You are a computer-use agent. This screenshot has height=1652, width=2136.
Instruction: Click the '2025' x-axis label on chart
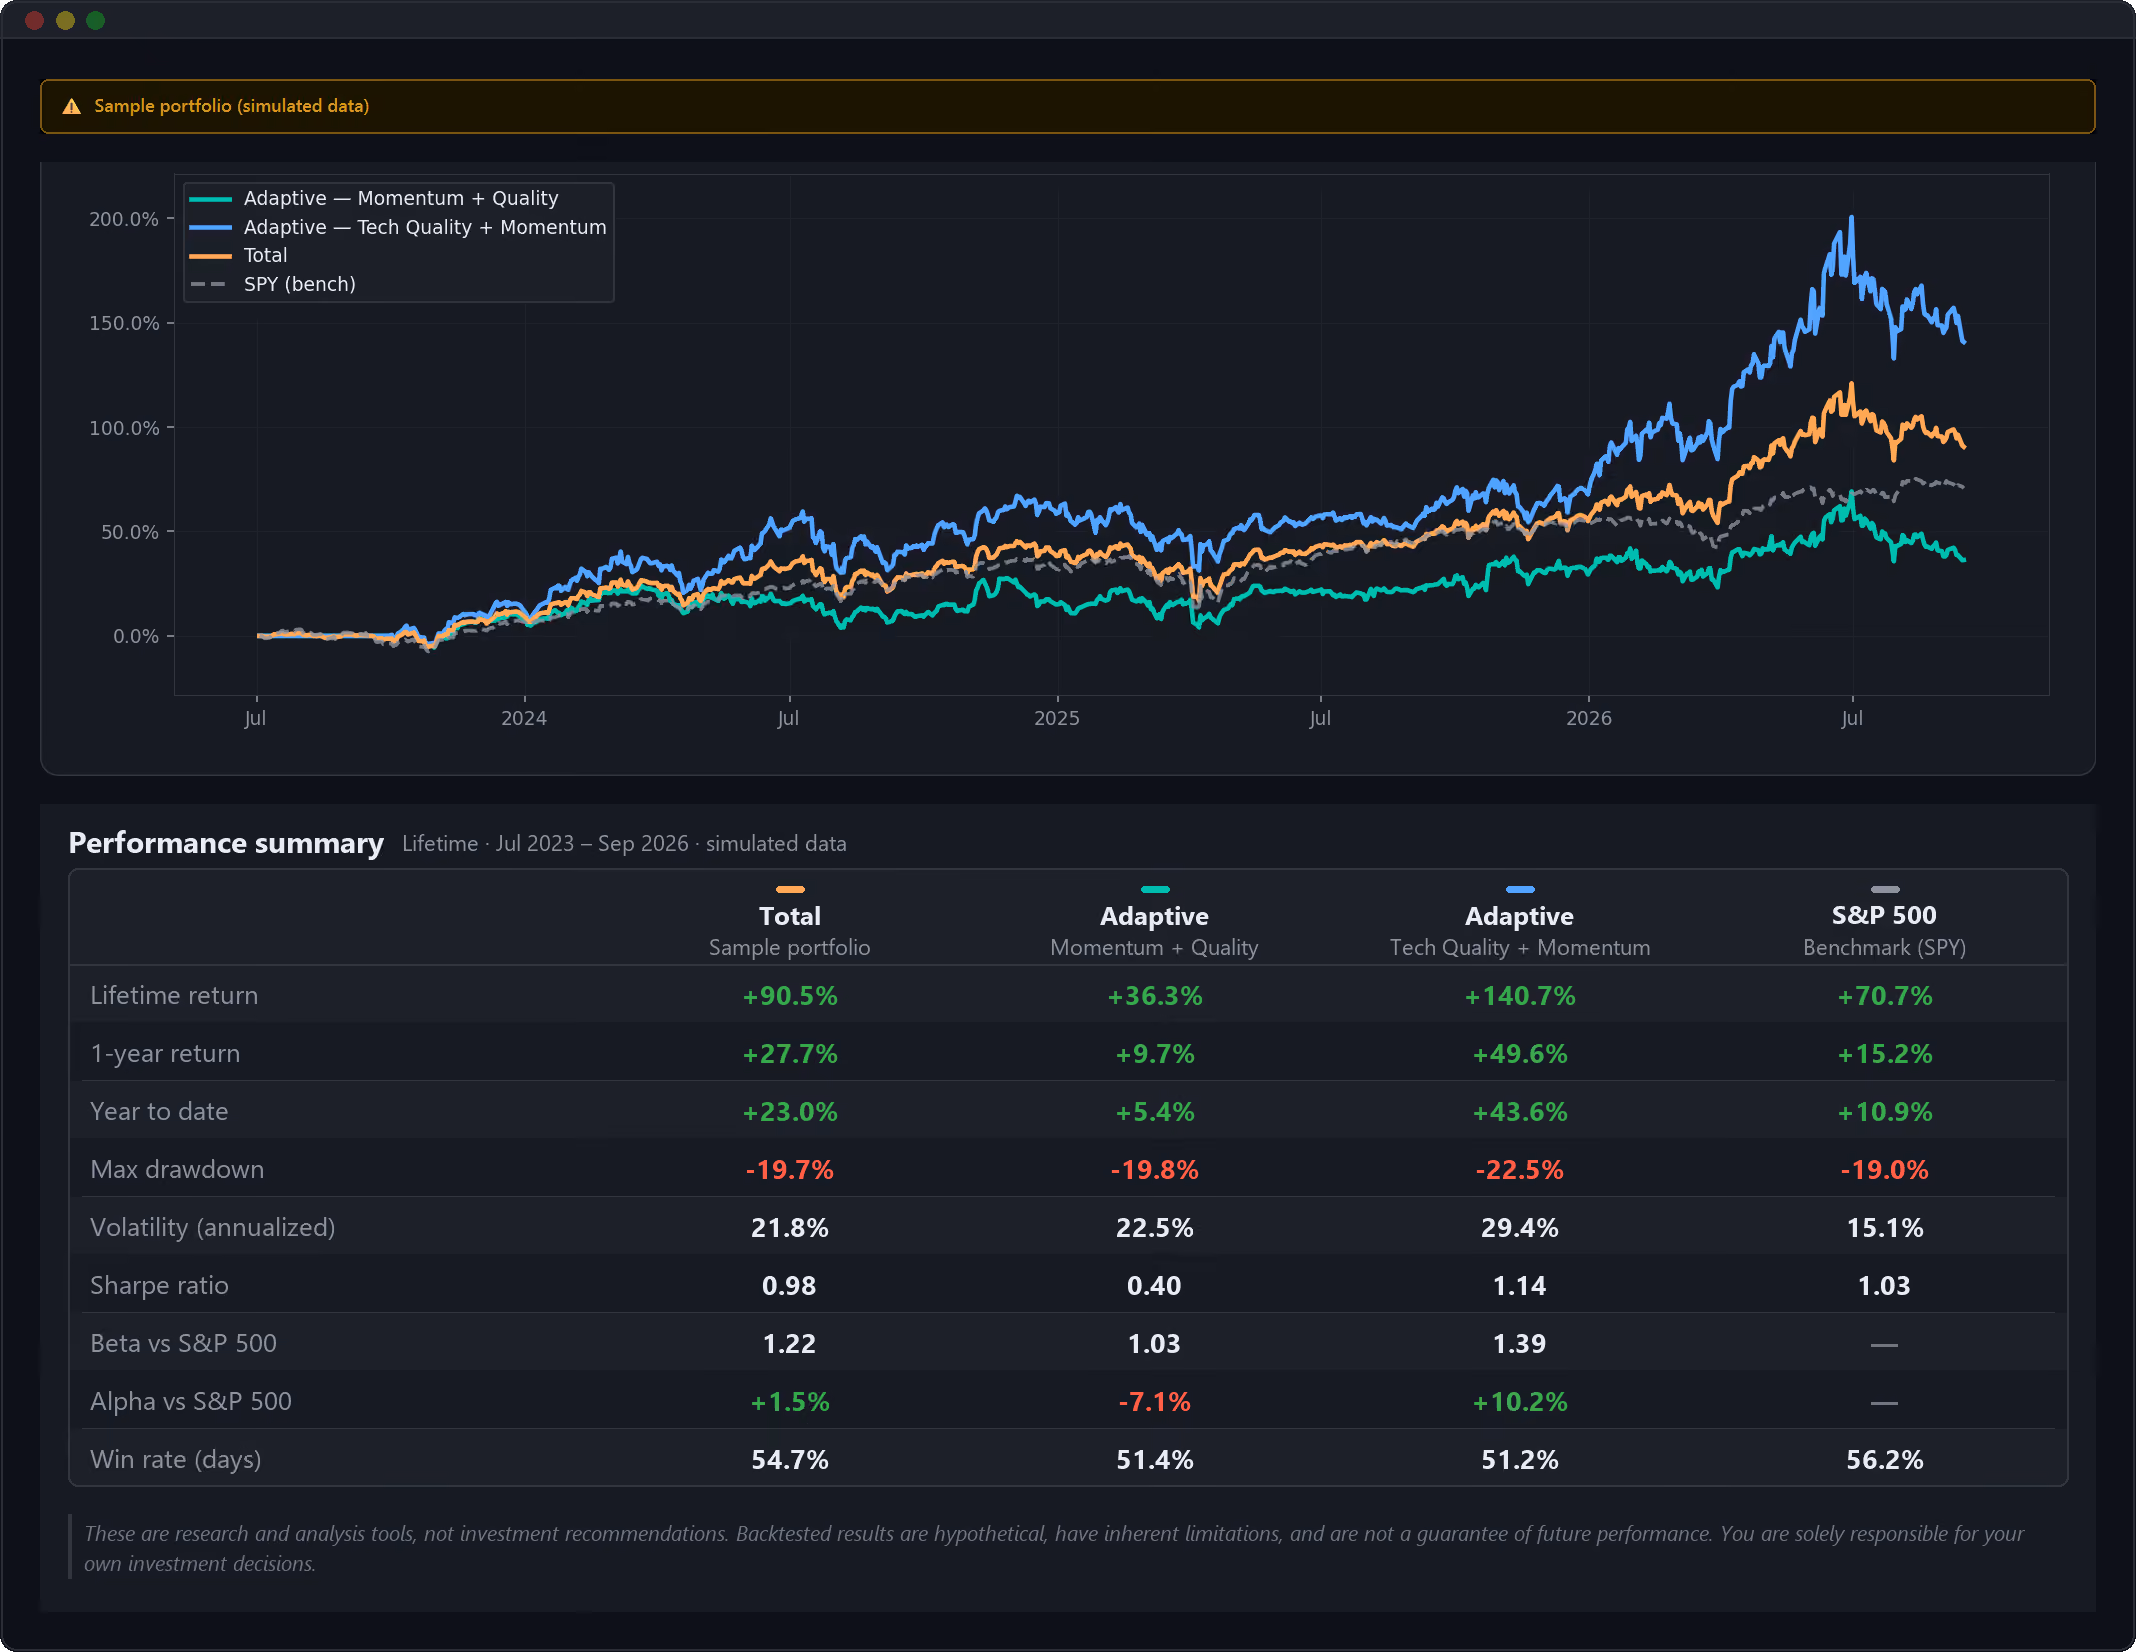1057,718
